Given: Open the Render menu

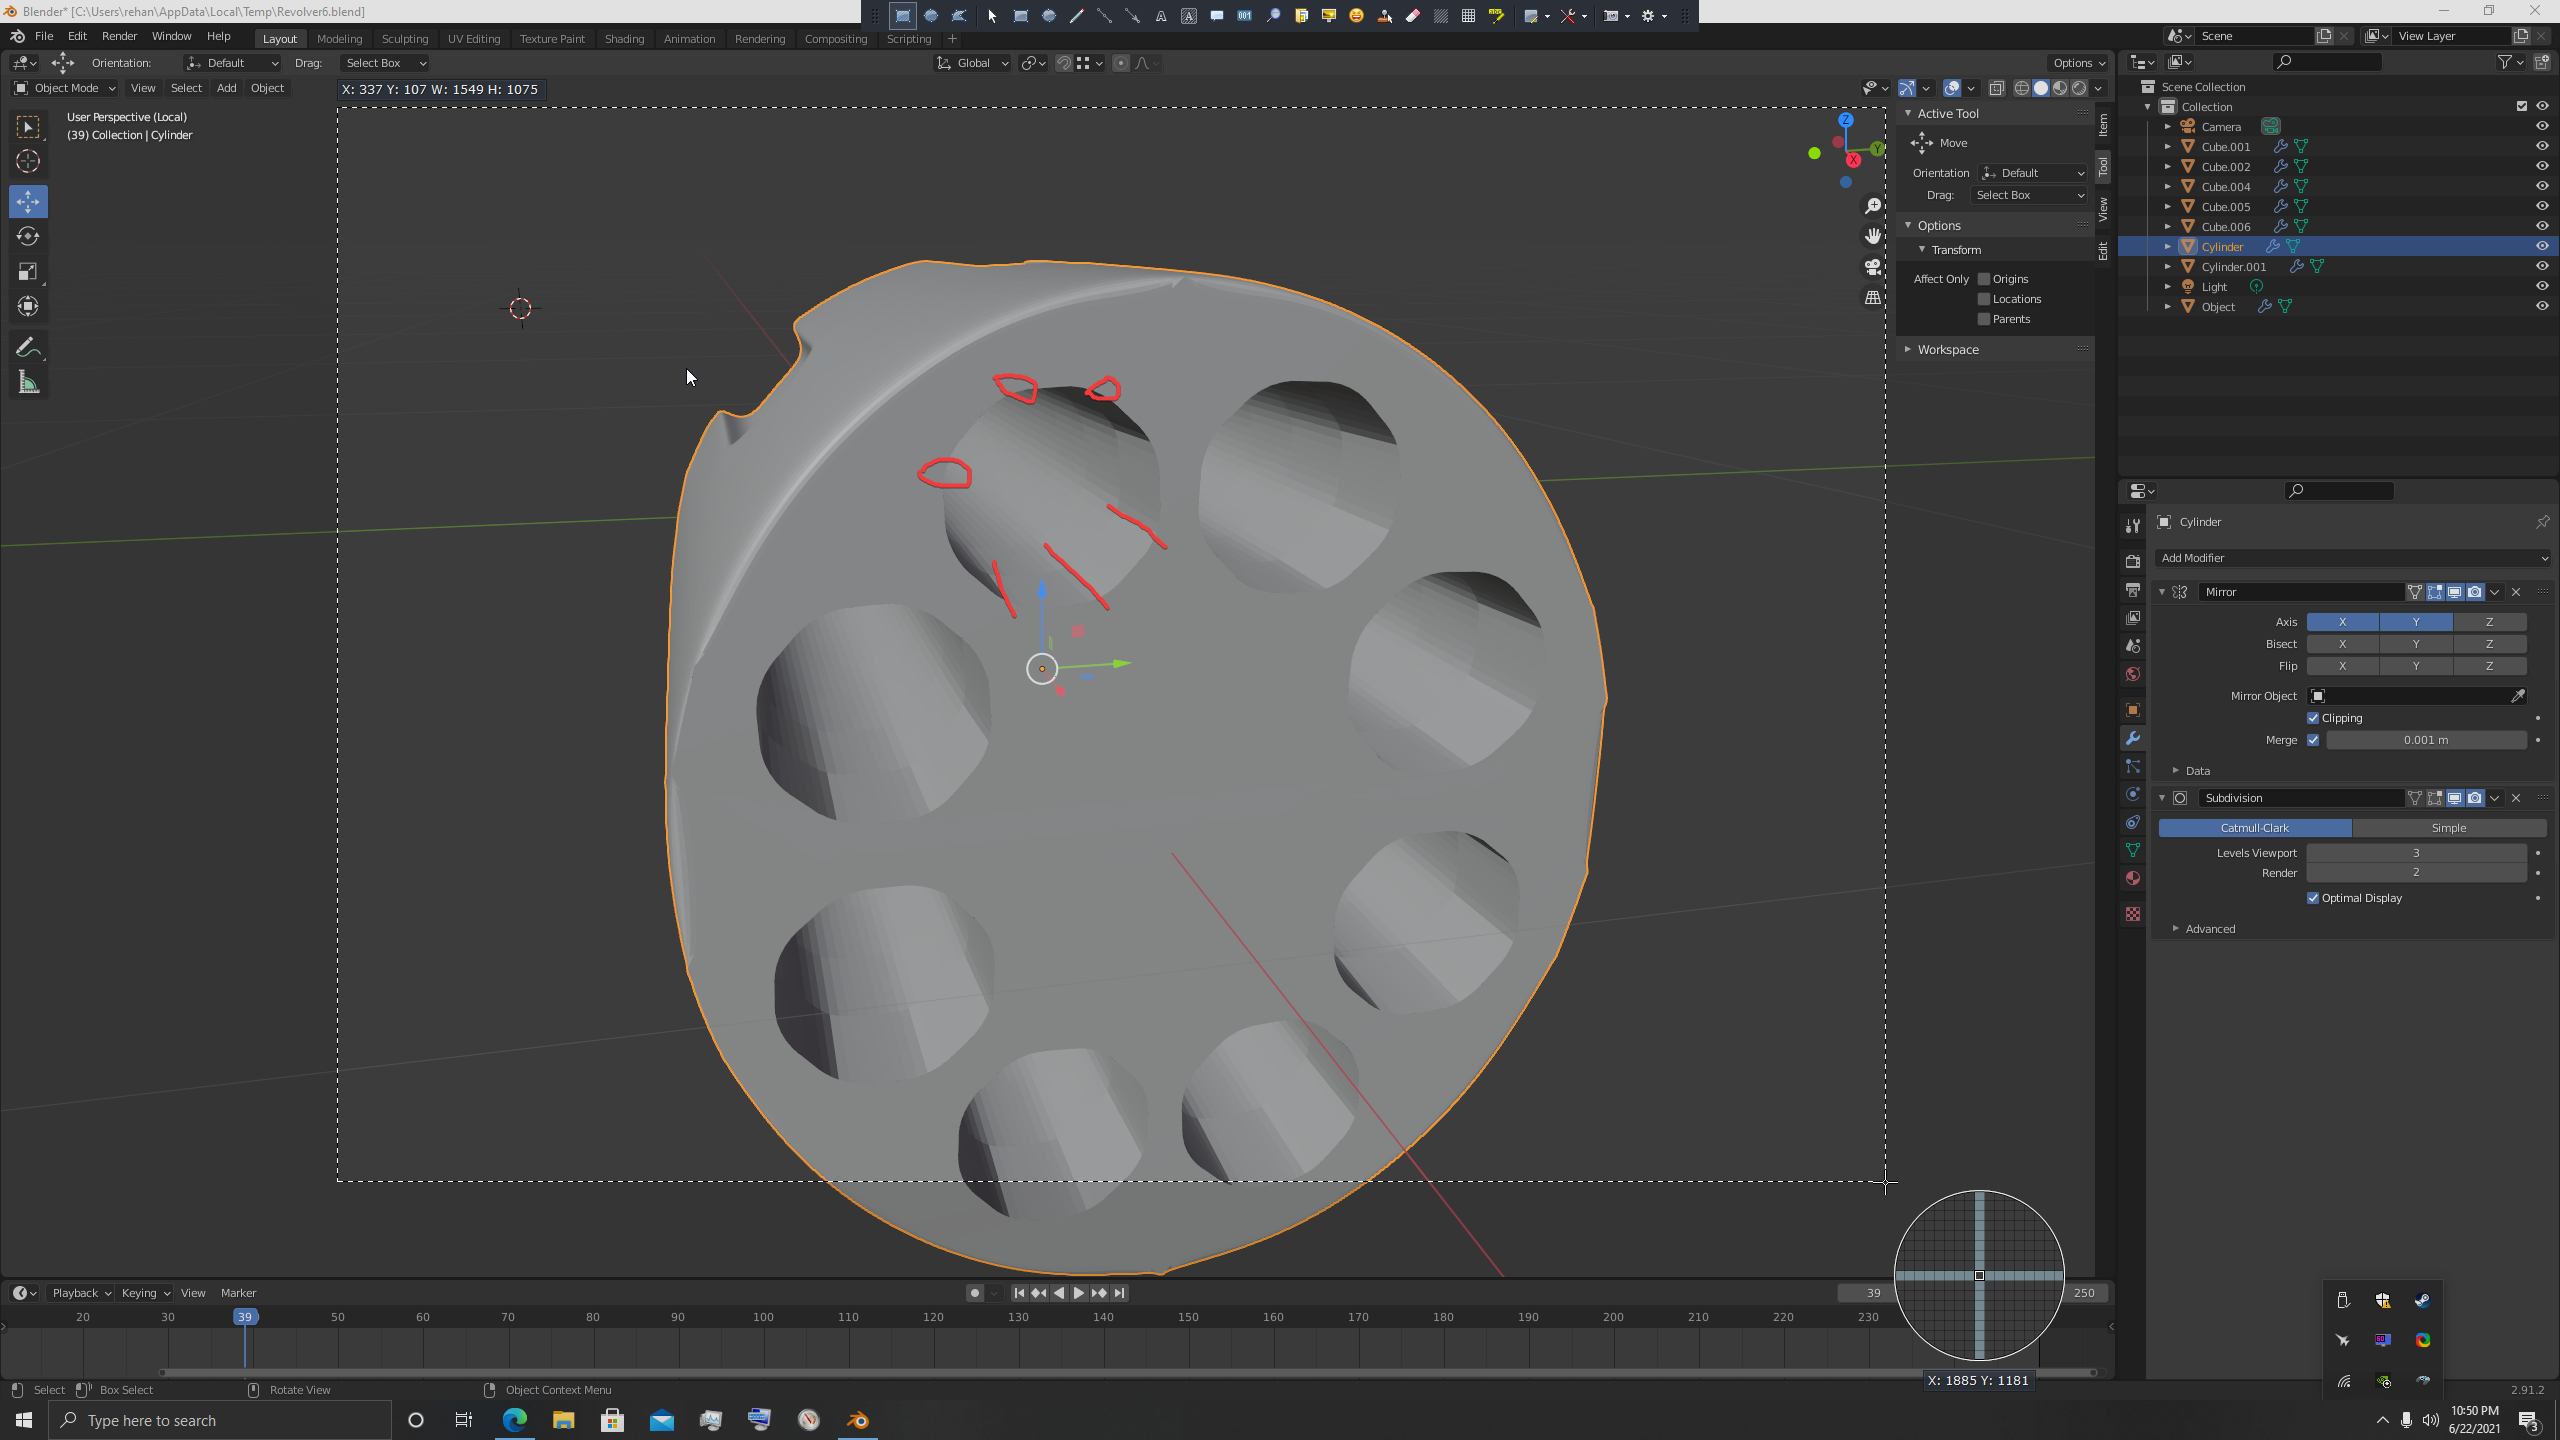Looking at the screenshot, I should tap(119, 36).
